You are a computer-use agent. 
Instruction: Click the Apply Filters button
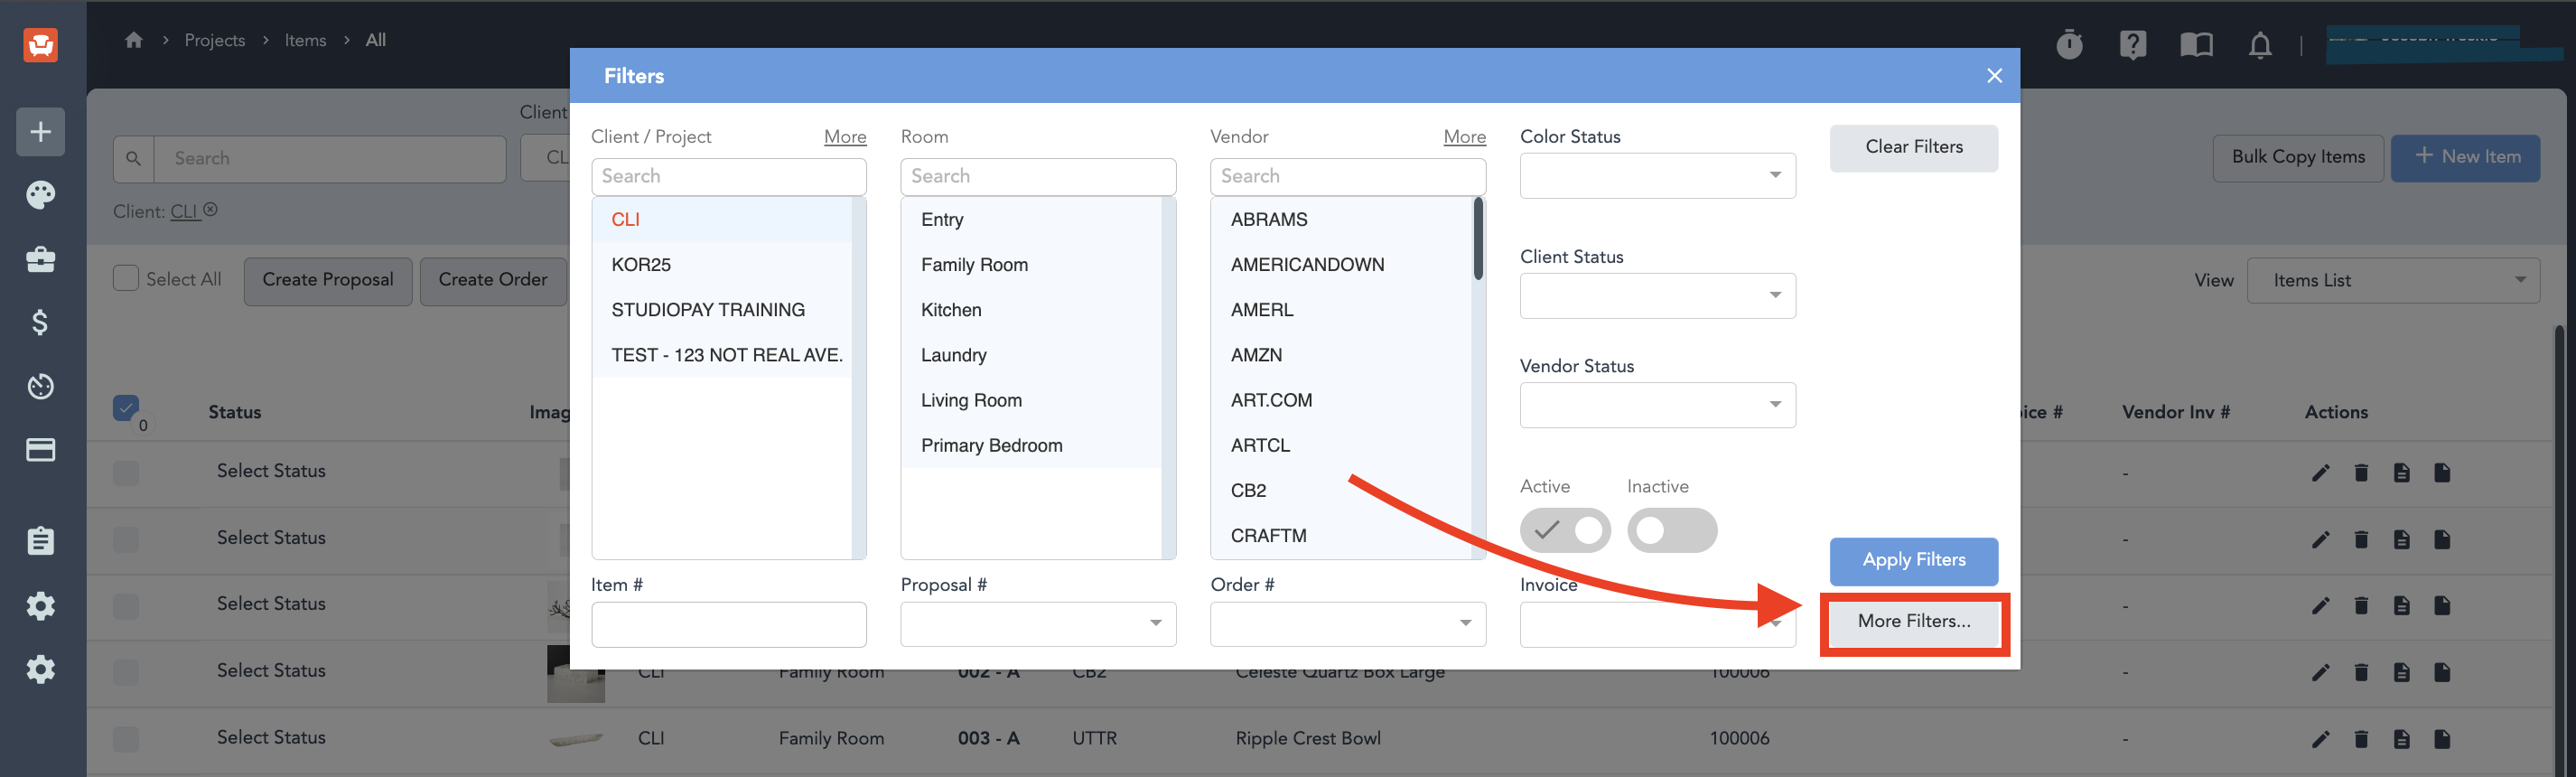[x=1914, y=561]
